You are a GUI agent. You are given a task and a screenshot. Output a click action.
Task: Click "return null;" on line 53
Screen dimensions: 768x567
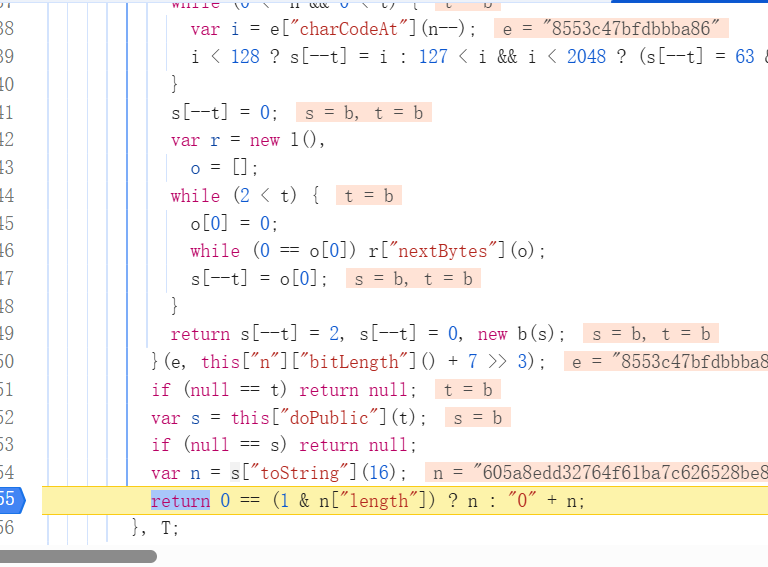pyautogui.click(x=358, y=445)
